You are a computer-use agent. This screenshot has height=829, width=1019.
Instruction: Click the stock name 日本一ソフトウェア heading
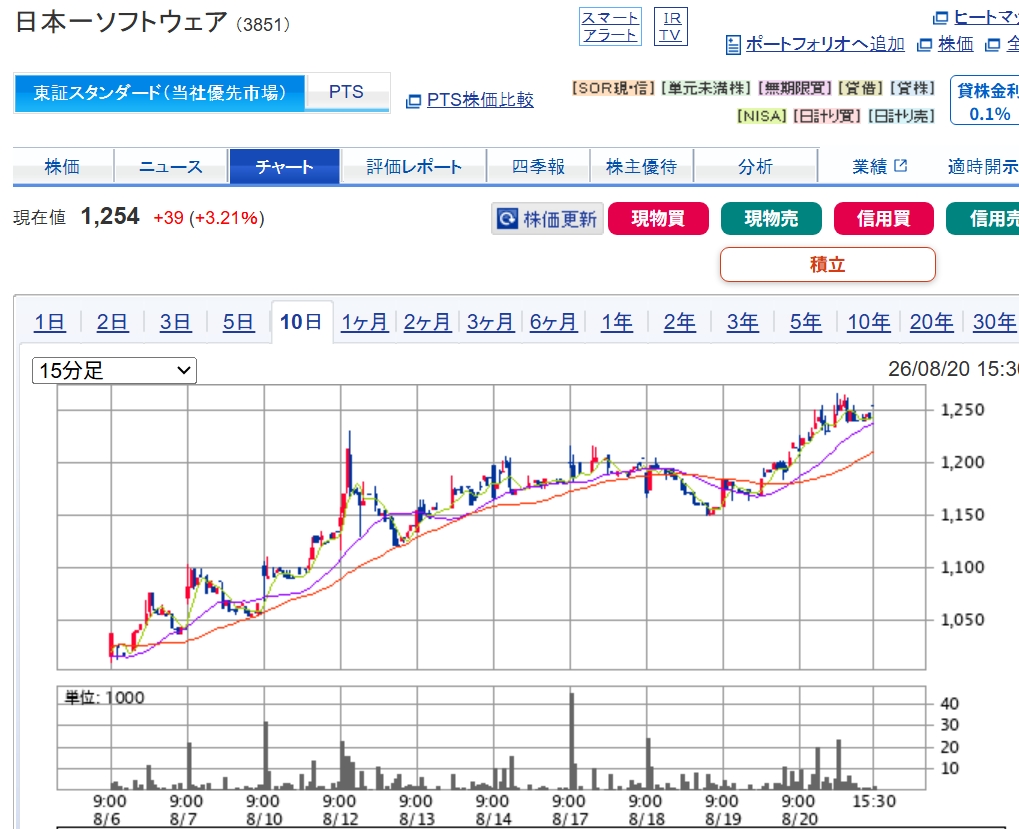coord(120,22)
